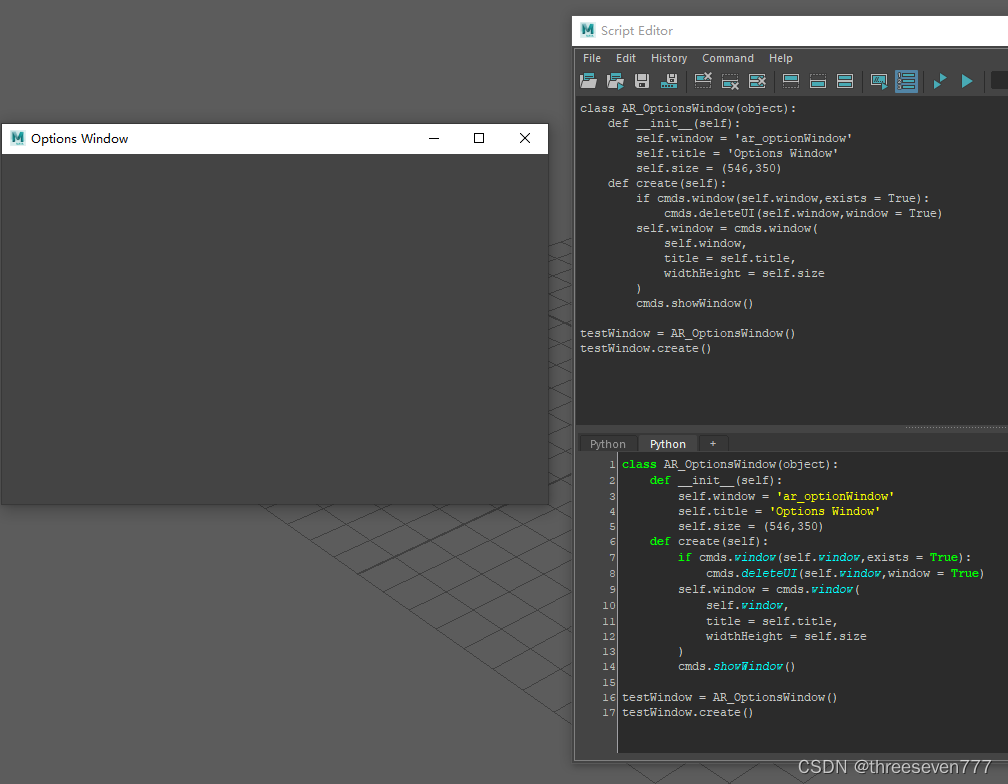Click 'testWindow.create()' in history output pane
Image resolution: width=1008 pixels, height=784 pixels.
point(645,348)
